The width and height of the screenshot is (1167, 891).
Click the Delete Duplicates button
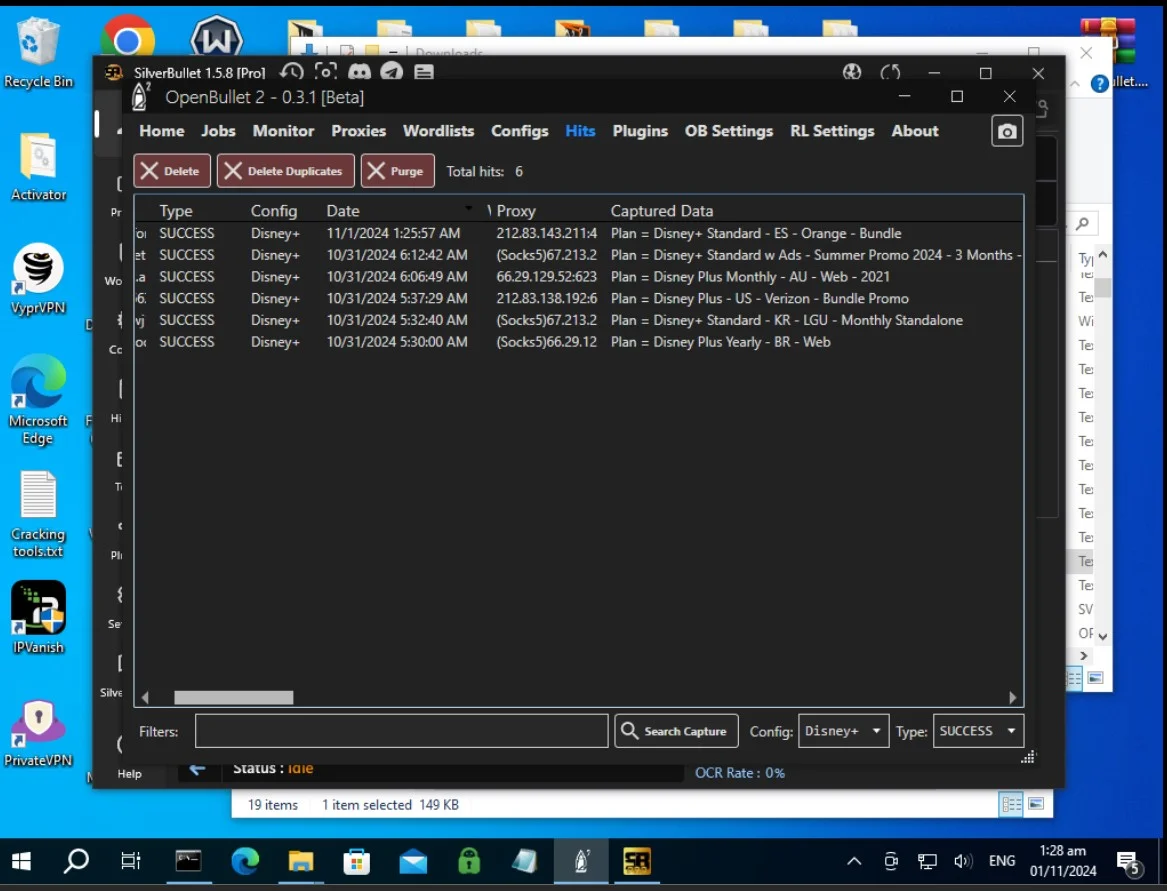point(285,171)
